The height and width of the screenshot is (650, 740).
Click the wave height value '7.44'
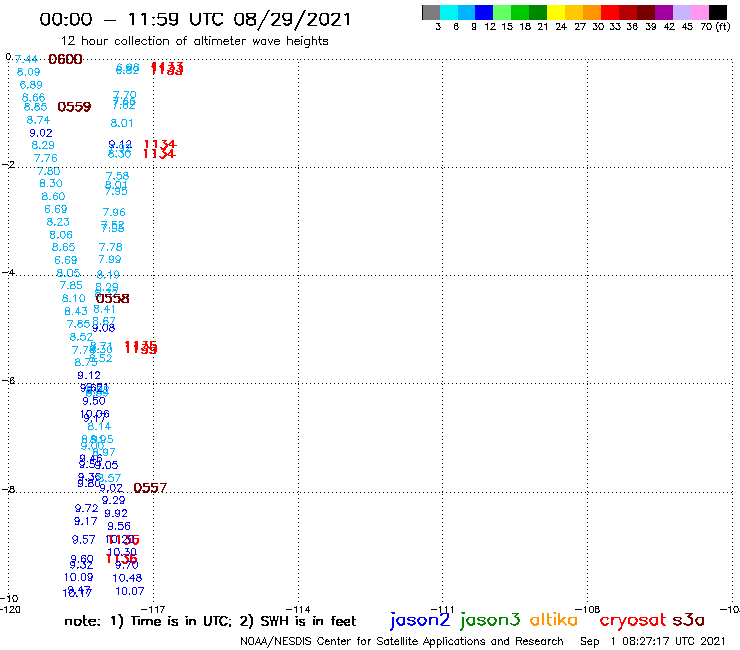tap(26, 59)
